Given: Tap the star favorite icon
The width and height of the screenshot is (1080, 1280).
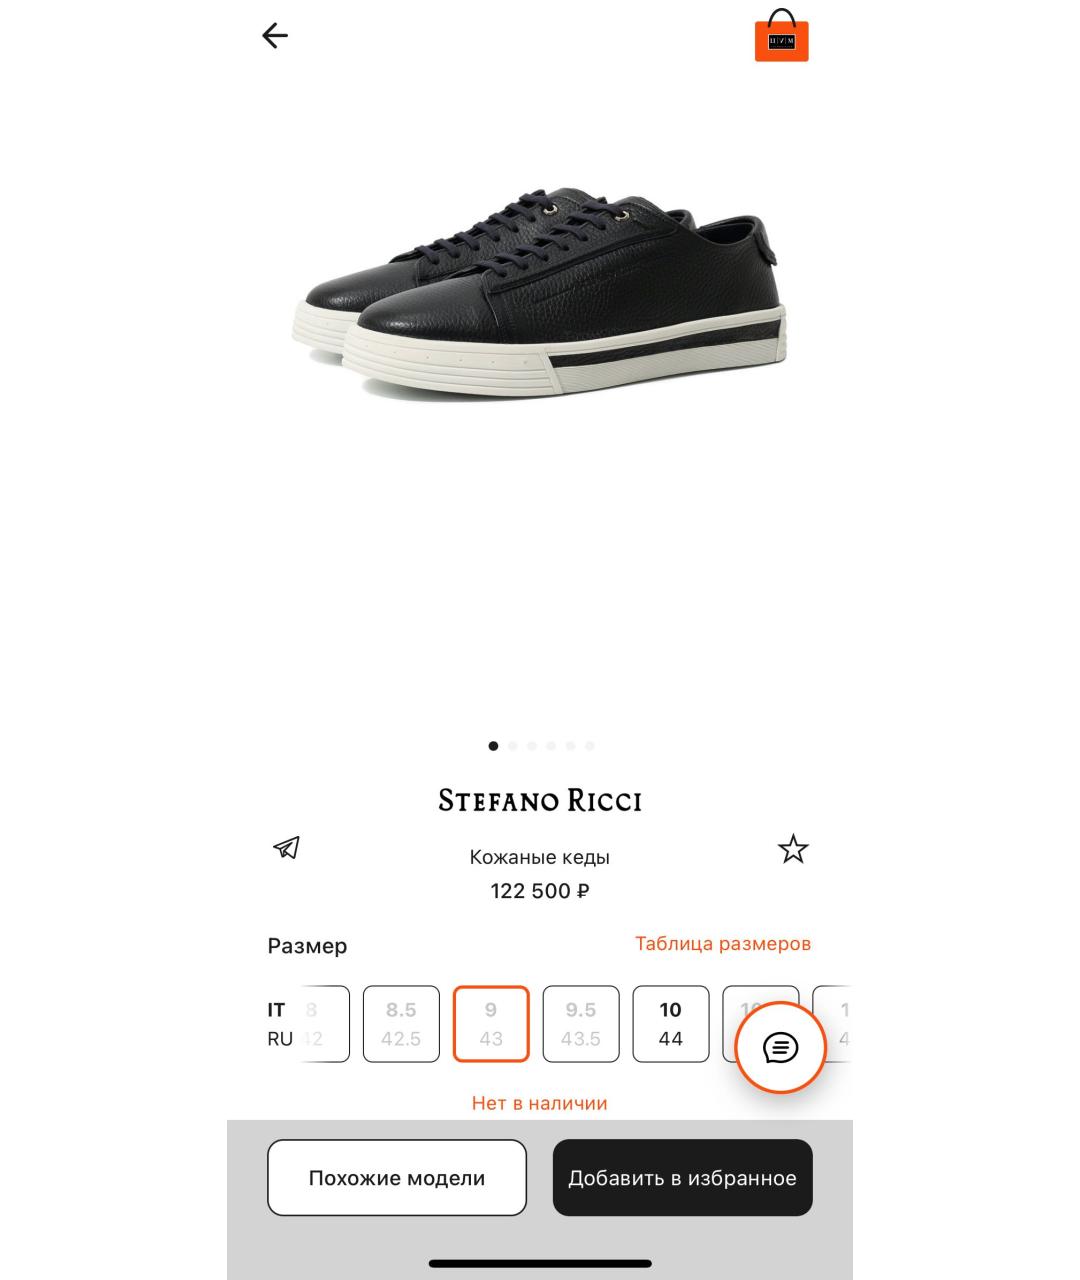Looking at the screenshot, I should [x=793, y=849].
